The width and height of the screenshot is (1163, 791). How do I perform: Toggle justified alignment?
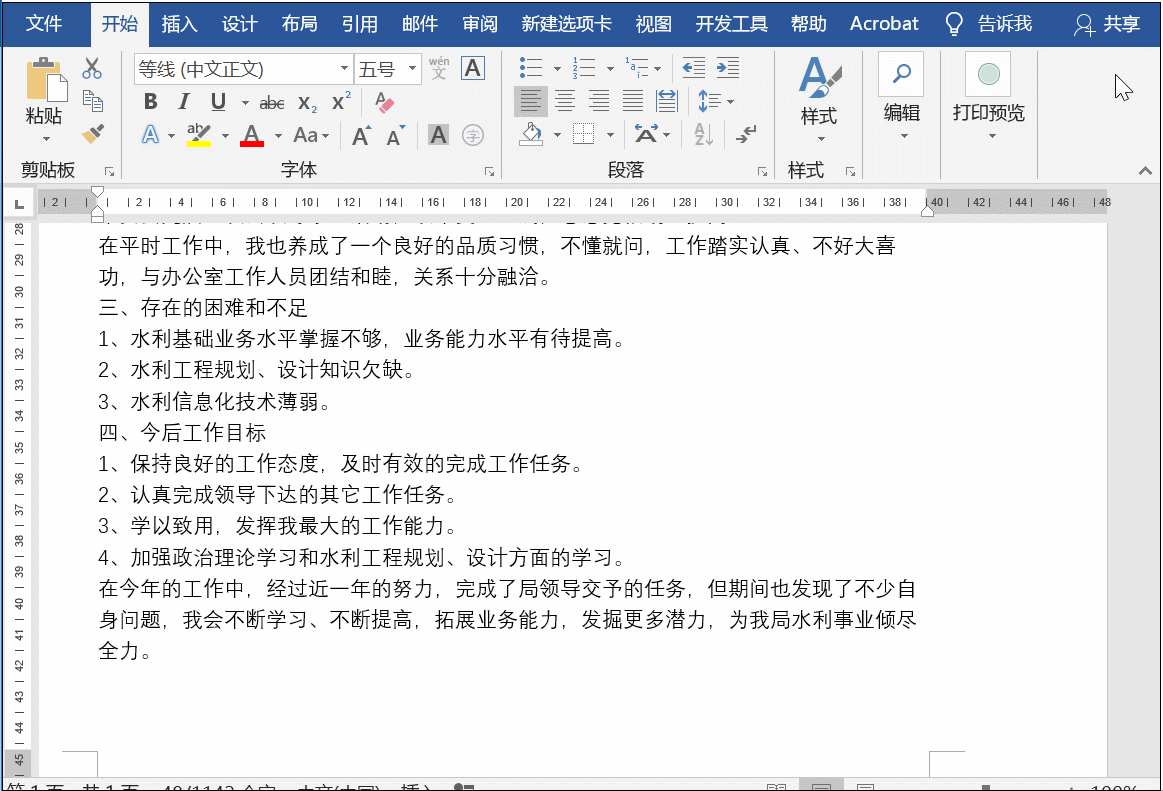[632, 101]
